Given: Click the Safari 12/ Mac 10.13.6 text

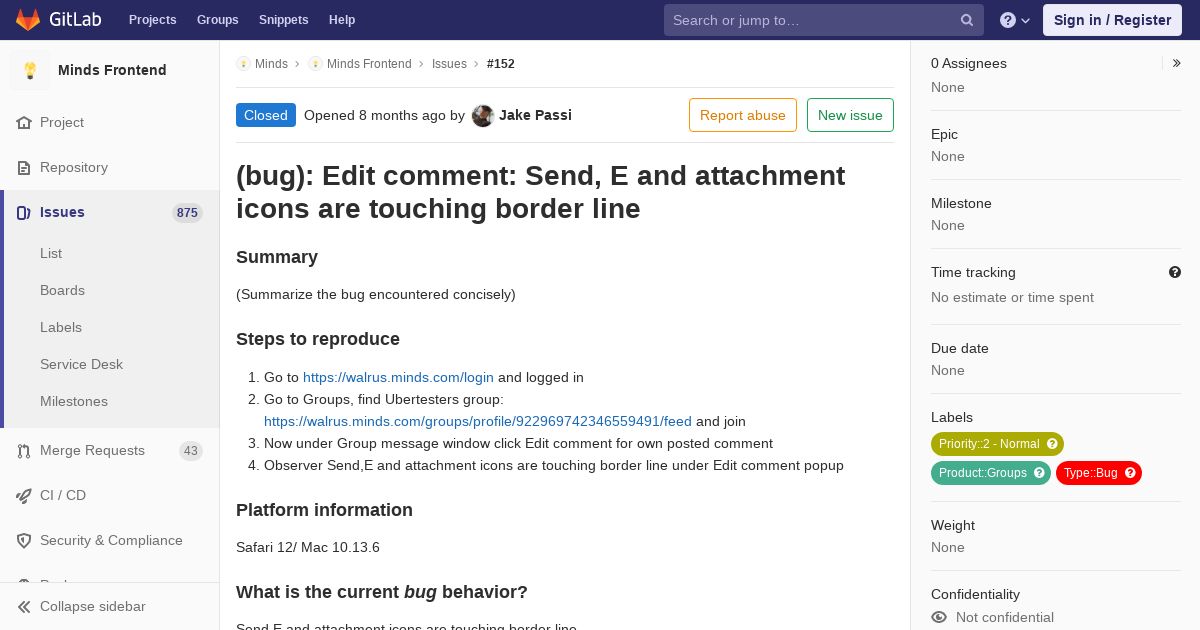Looking at the screenshot, I should point(308,547).
